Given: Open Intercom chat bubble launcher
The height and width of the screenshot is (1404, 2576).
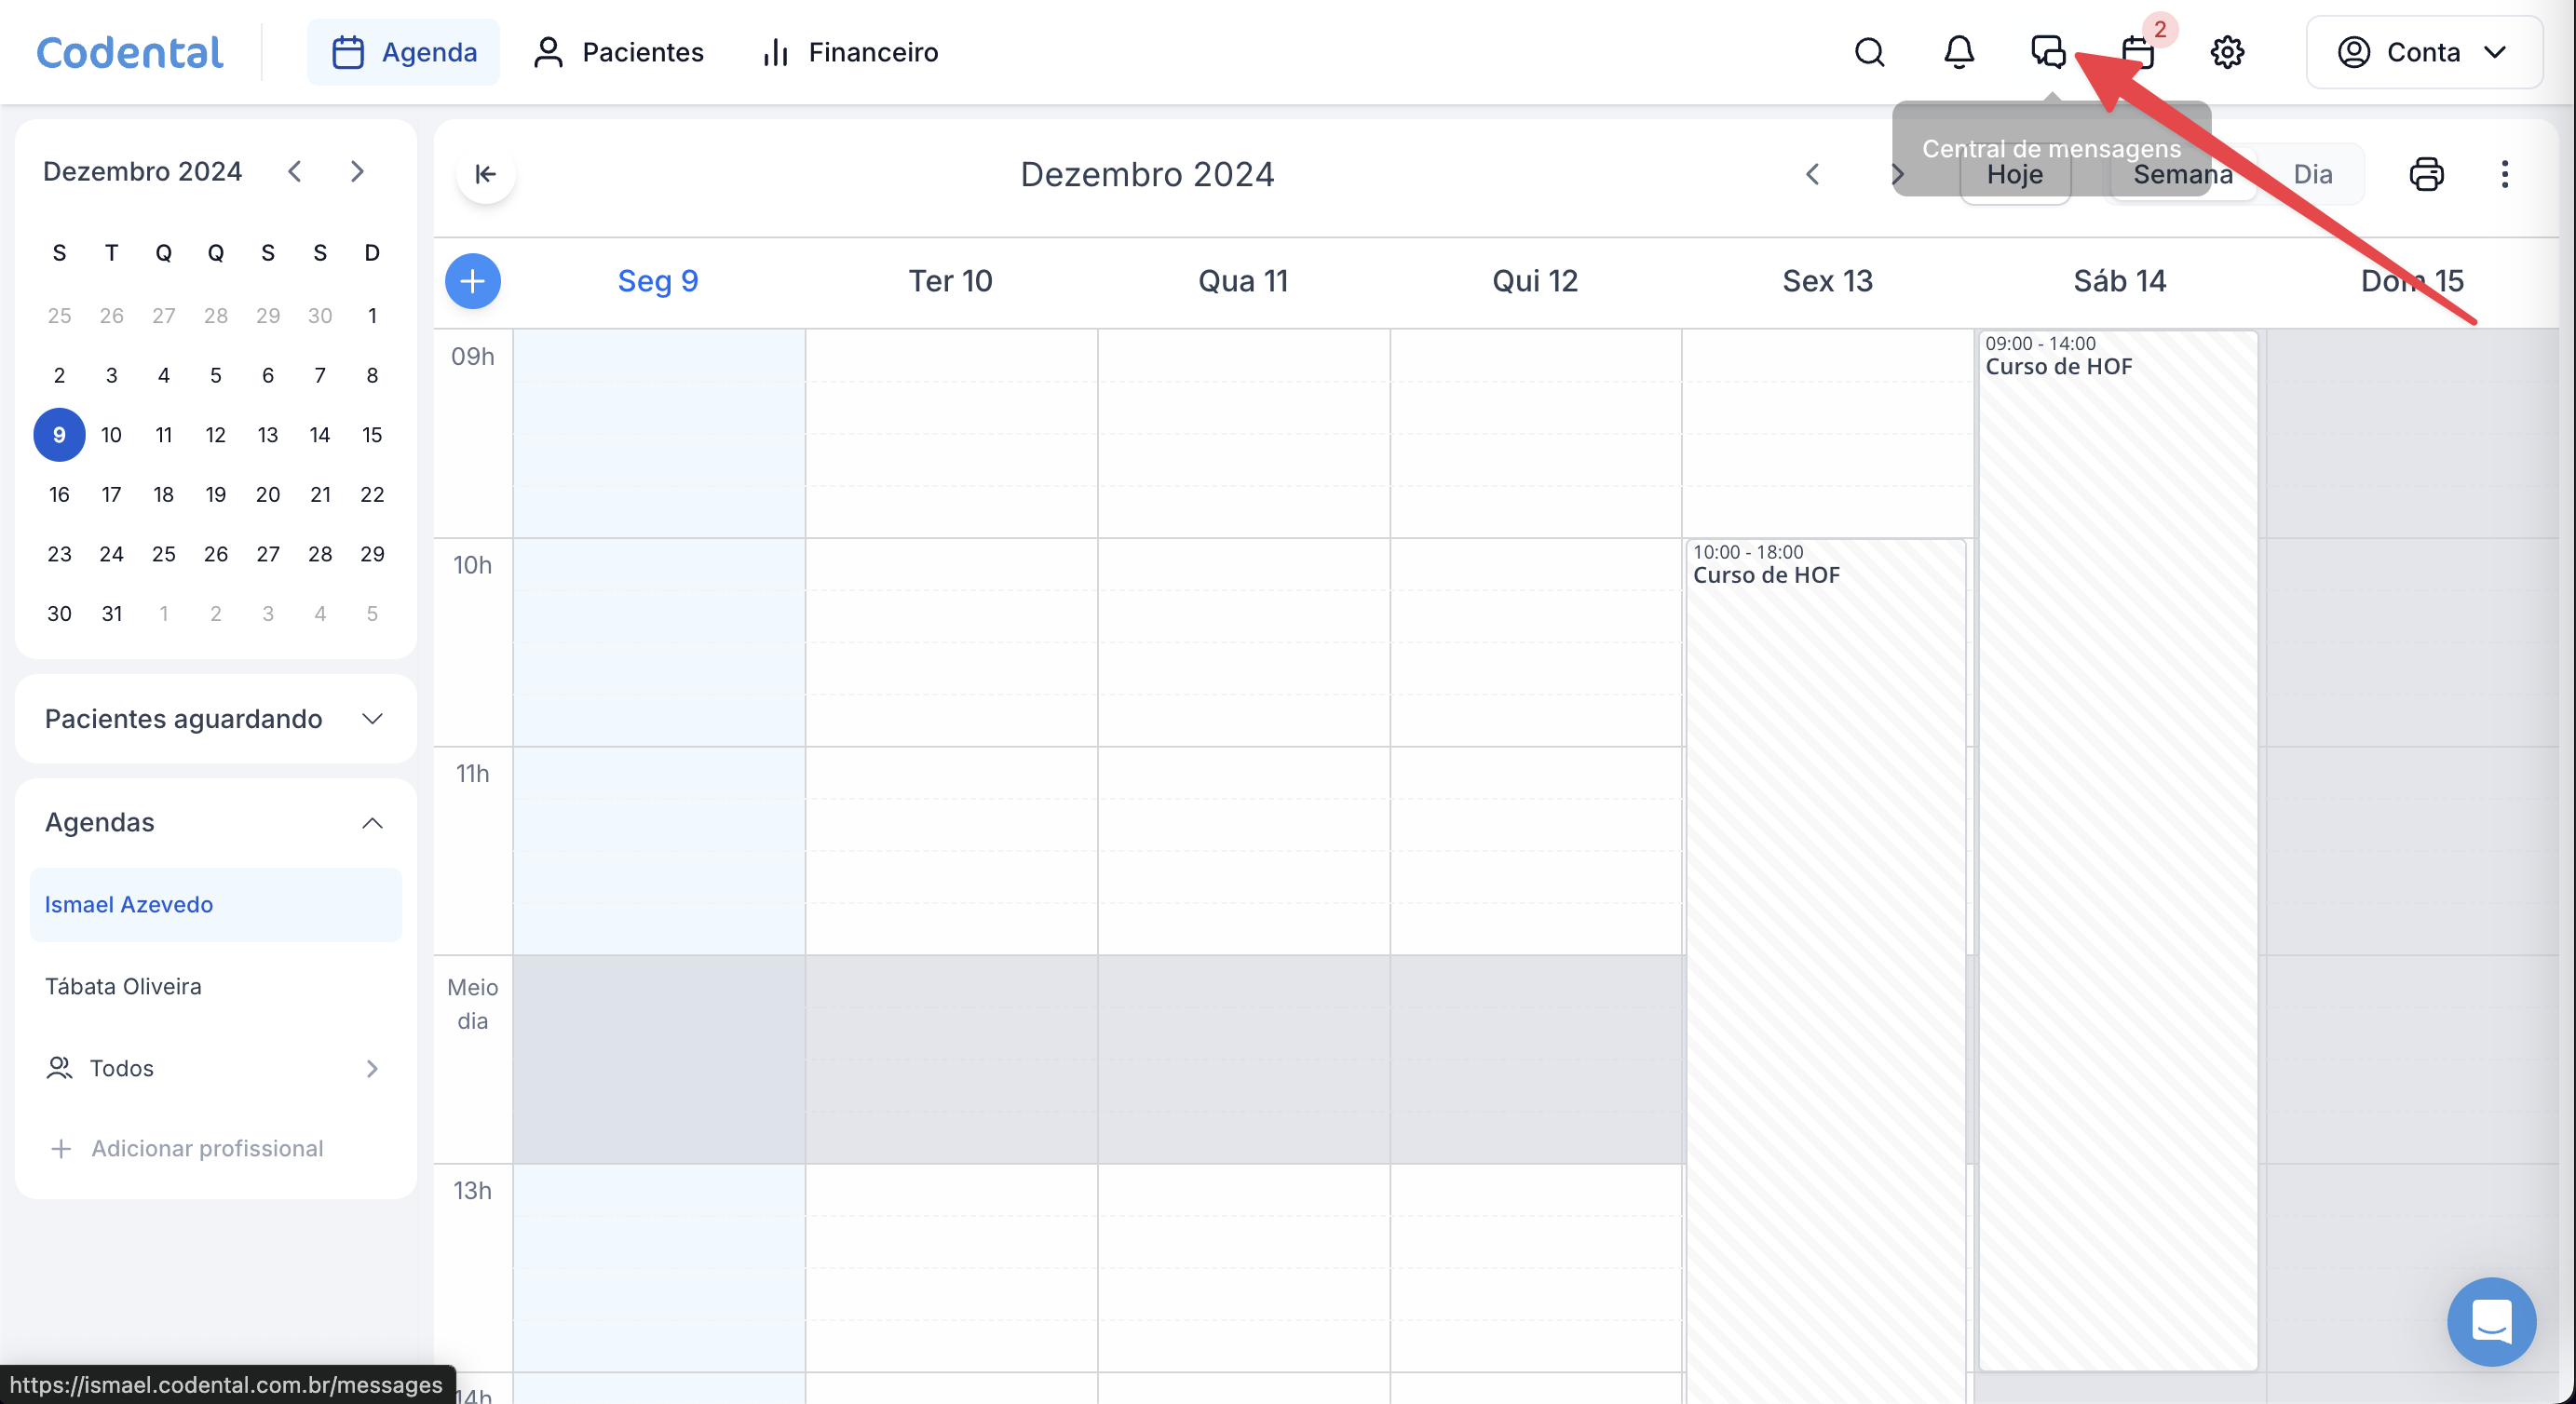Looking at the screenshot, I should point(2491,1321).
